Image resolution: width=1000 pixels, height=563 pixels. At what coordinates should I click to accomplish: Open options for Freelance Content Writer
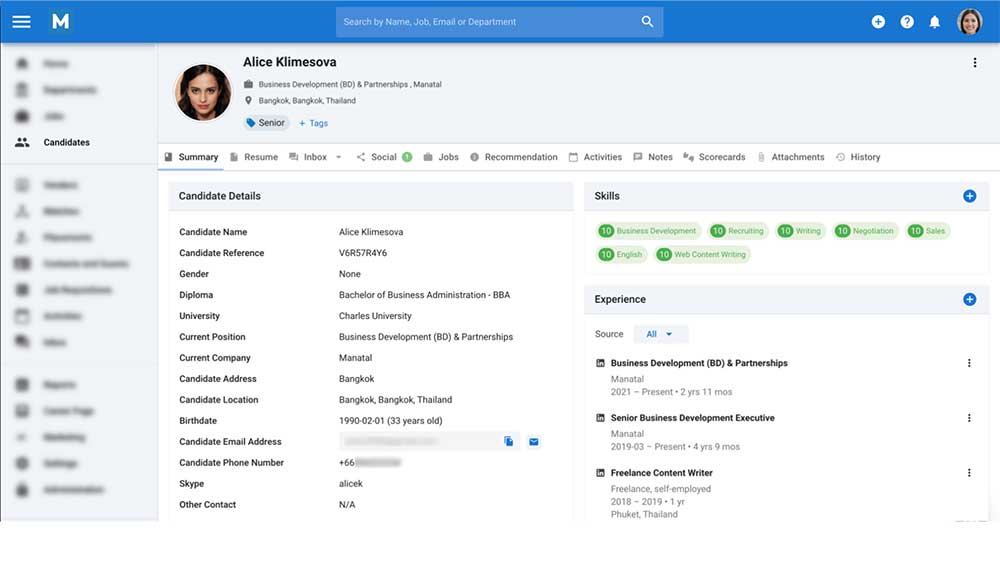pyautogui.click(x=969, y=473)
